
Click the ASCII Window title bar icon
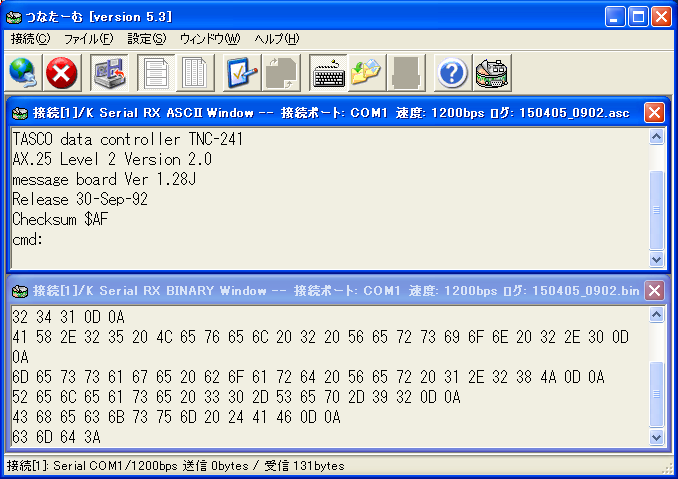point(20,113)
